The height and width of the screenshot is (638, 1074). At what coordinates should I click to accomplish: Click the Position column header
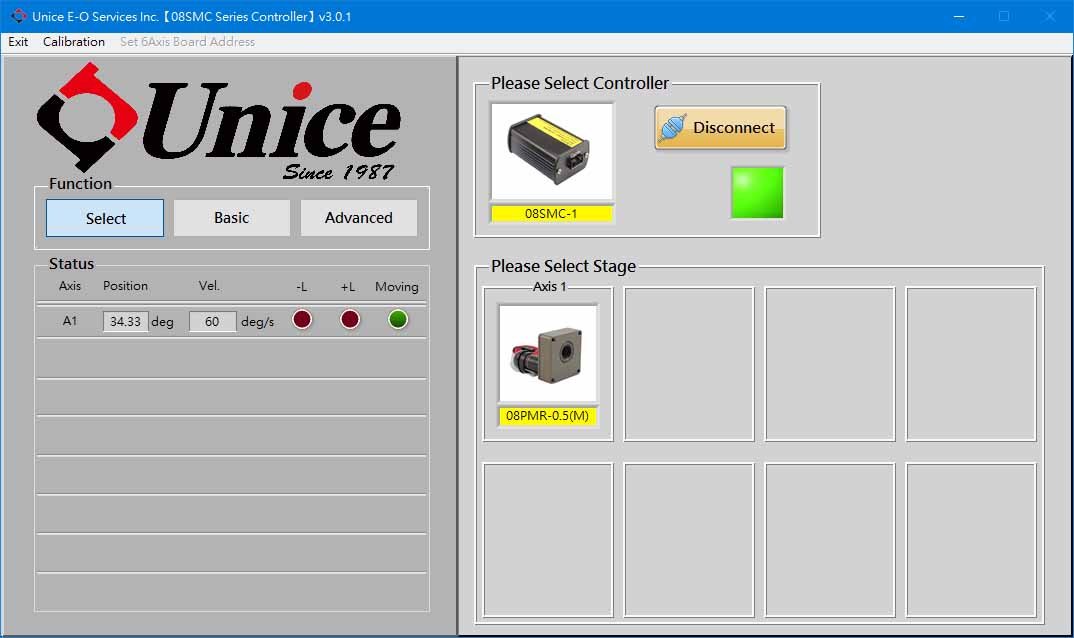(x=125, y=286)
